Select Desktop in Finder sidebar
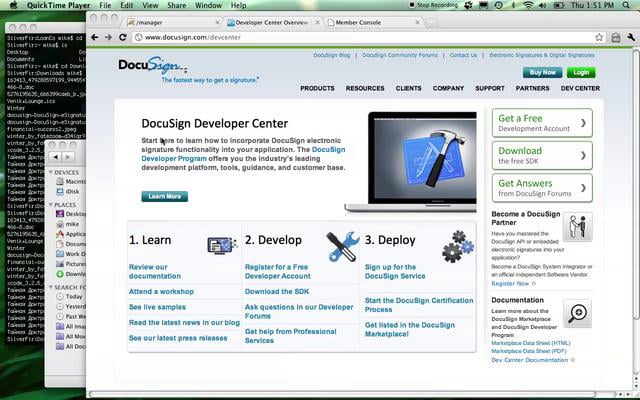The height and width of the screenshot is (400, 640). coord(70,214)
